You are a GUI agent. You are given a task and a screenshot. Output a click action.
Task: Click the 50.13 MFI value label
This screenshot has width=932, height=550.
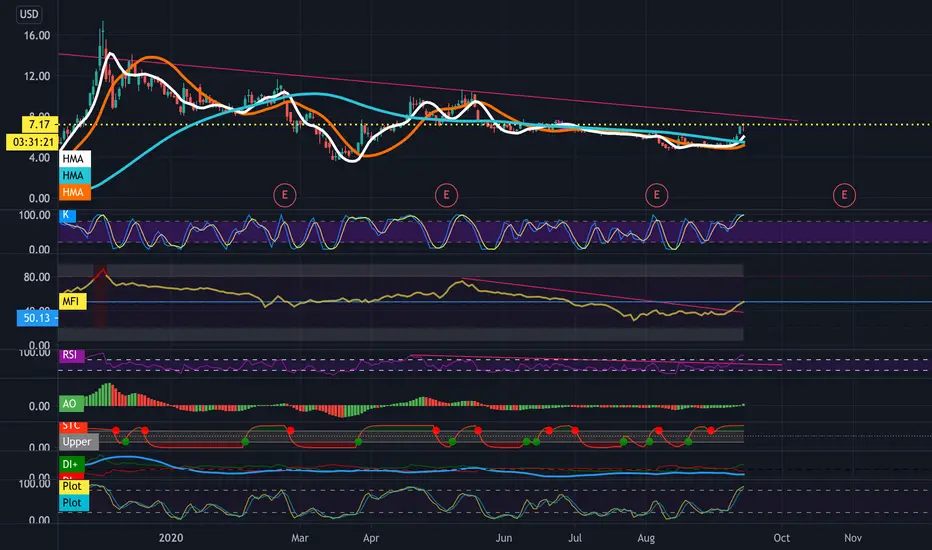point(37,318)
